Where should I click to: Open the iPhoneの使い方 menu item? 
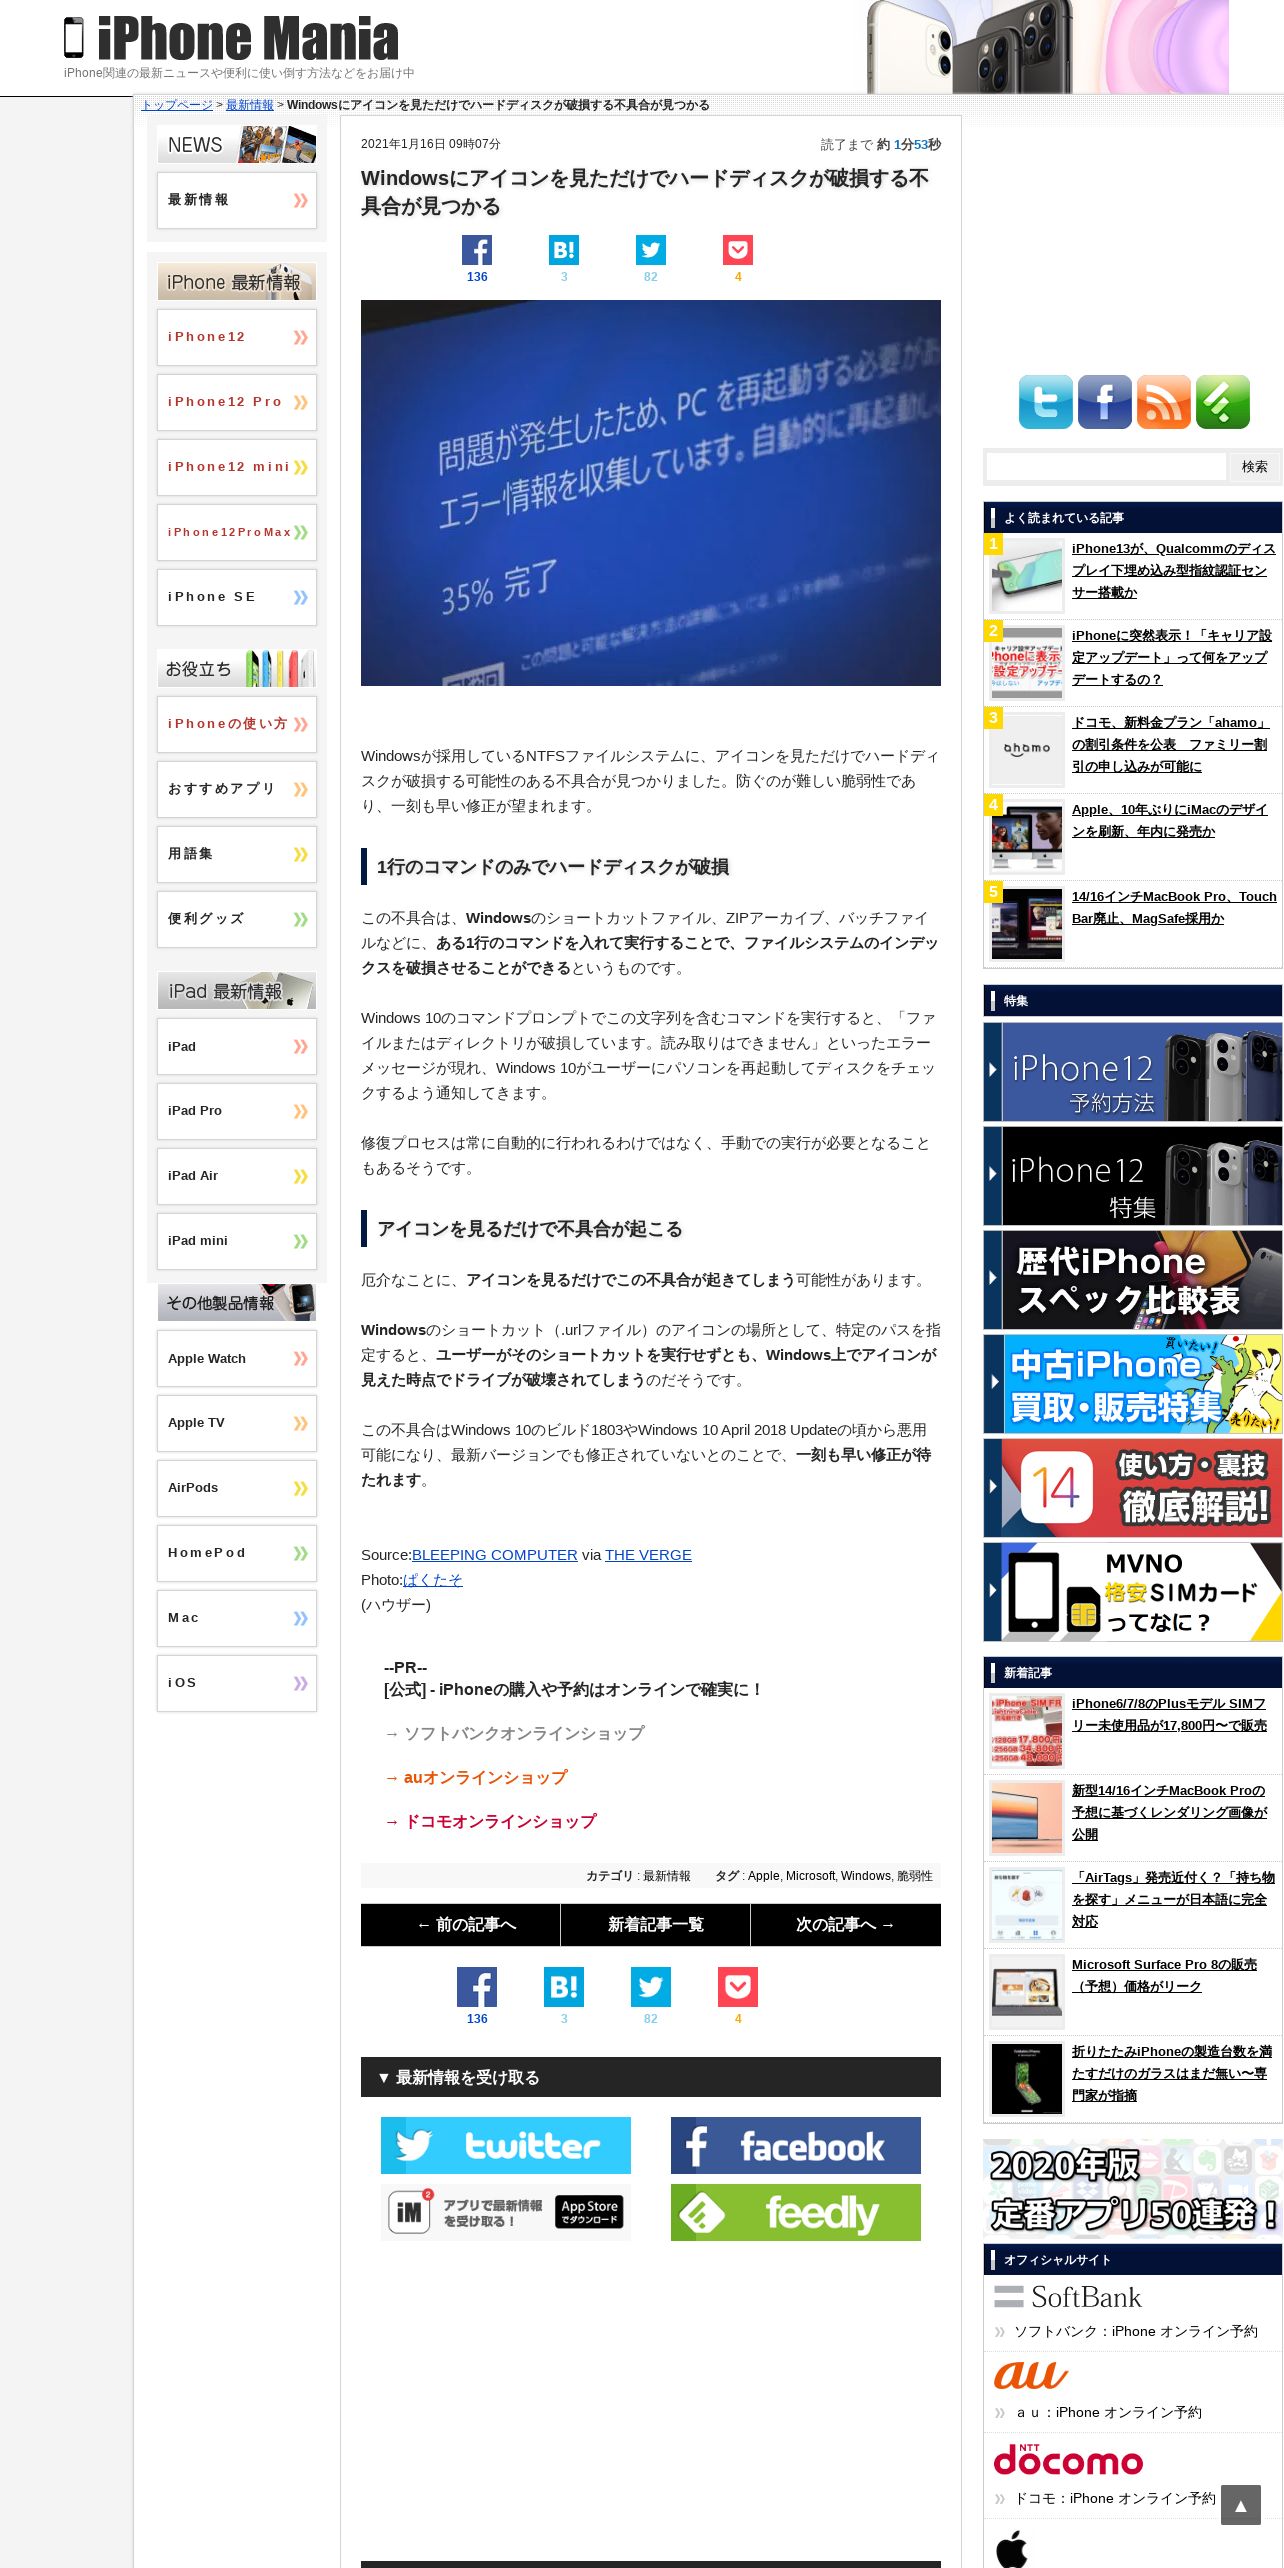point(237,724)
